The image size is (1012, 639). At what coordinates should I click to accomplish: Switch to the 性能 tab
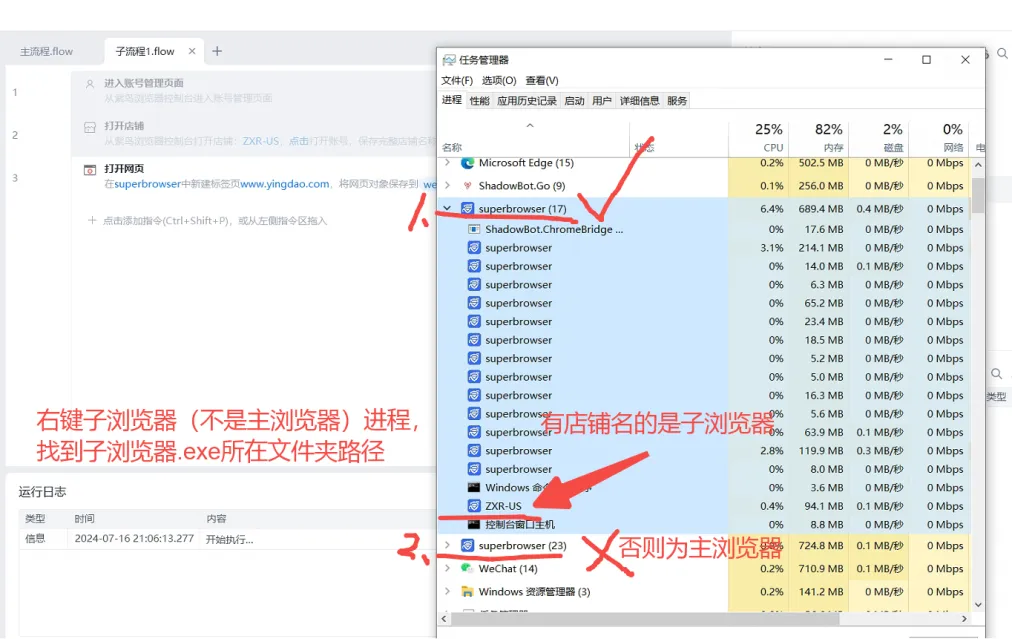pos(480,101)
